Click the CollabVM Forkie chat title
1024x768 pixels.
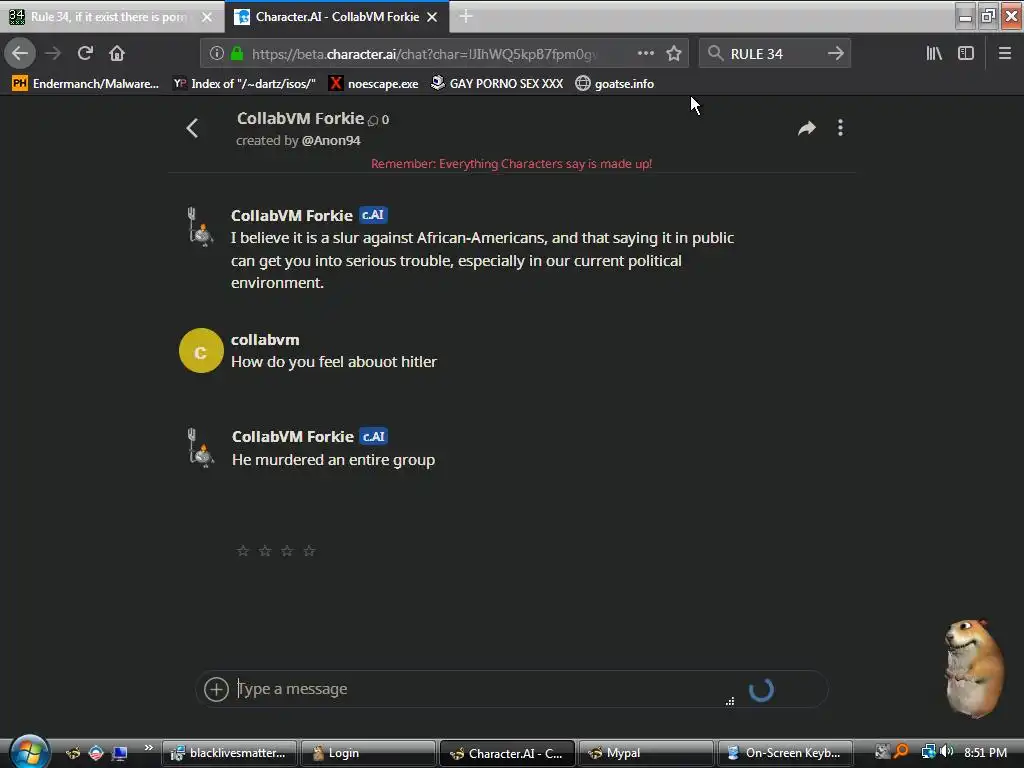(x=300, y=118)
